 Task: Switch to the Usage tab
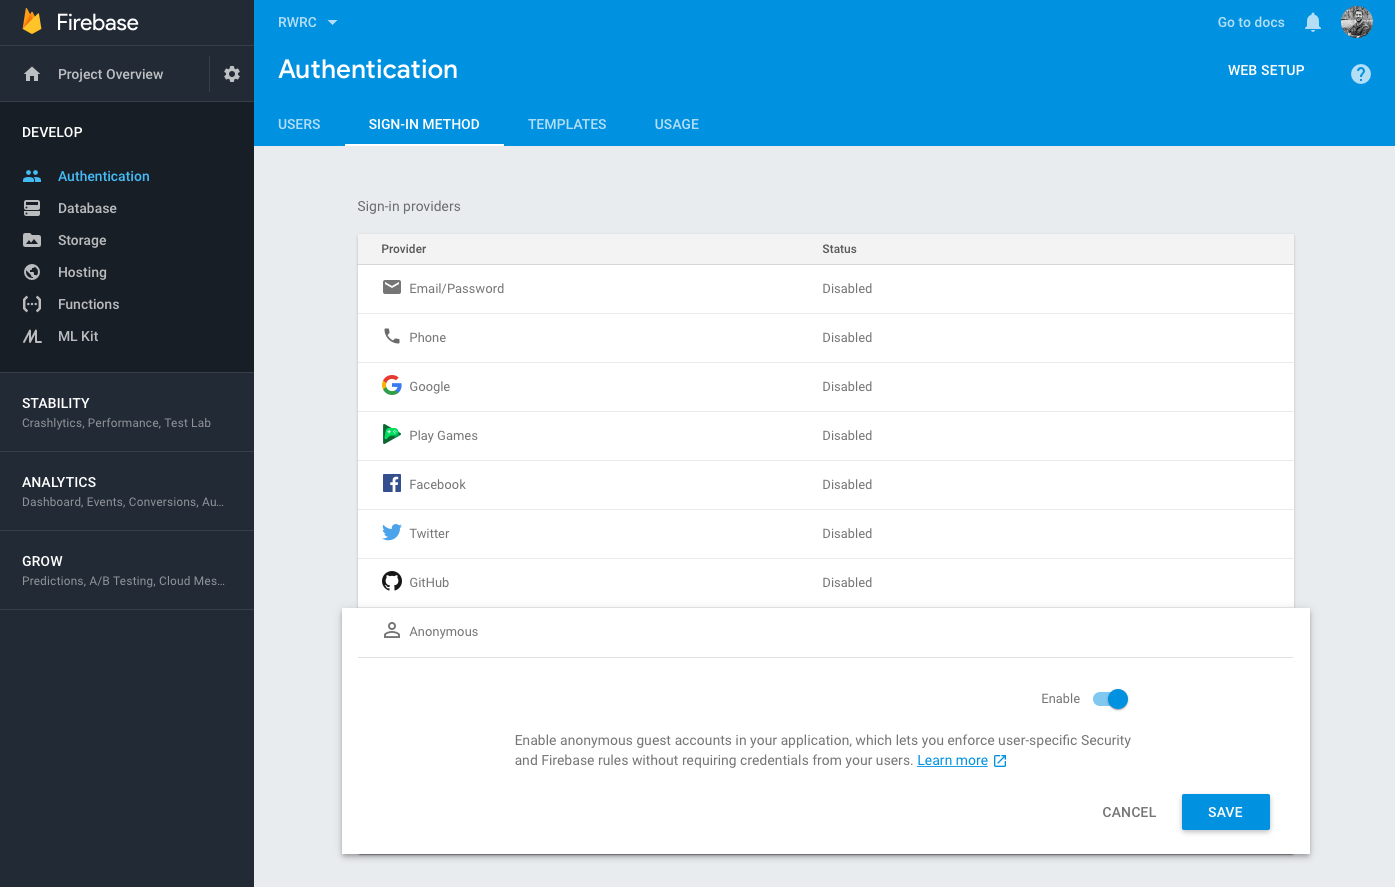[677, 124]
